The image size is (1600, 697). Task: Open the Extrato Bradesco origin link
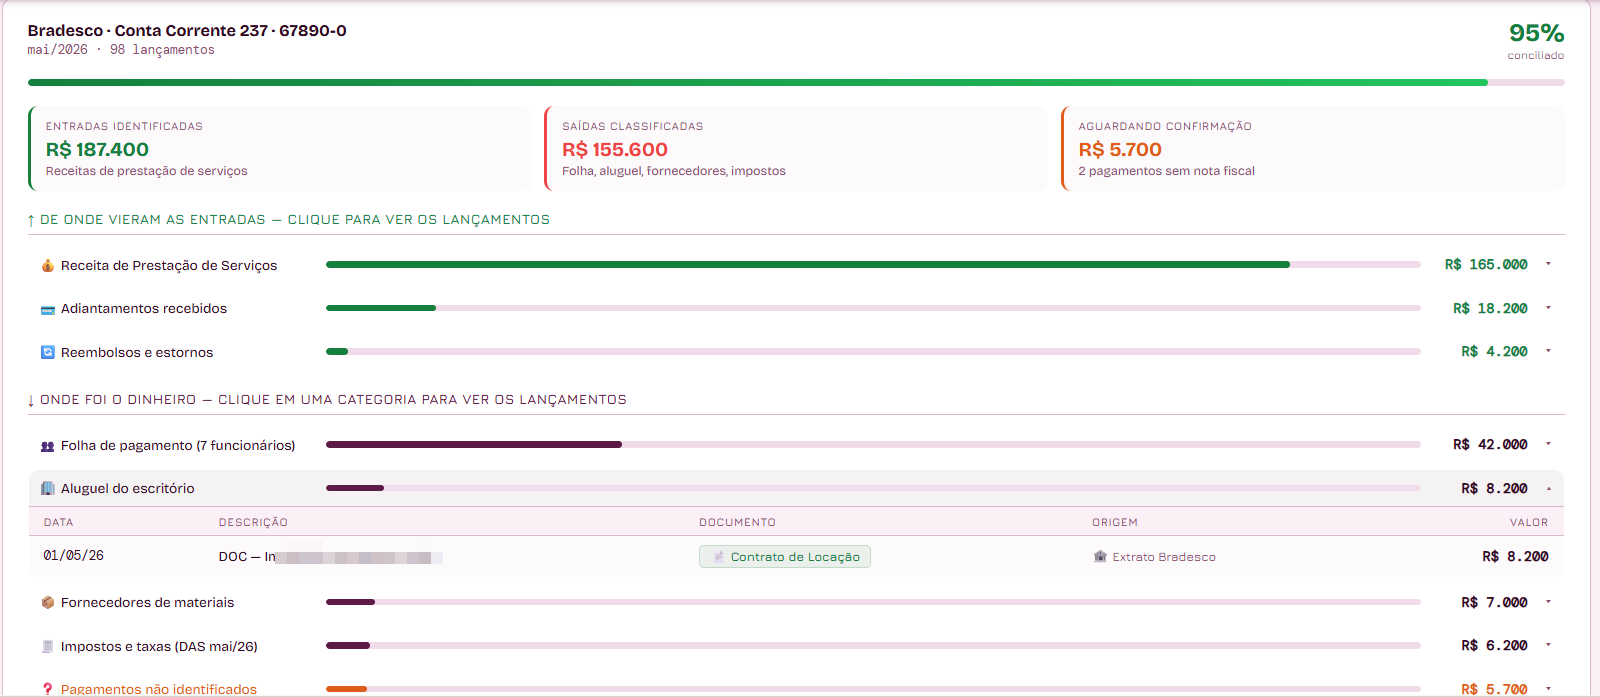click(1164, 557)
